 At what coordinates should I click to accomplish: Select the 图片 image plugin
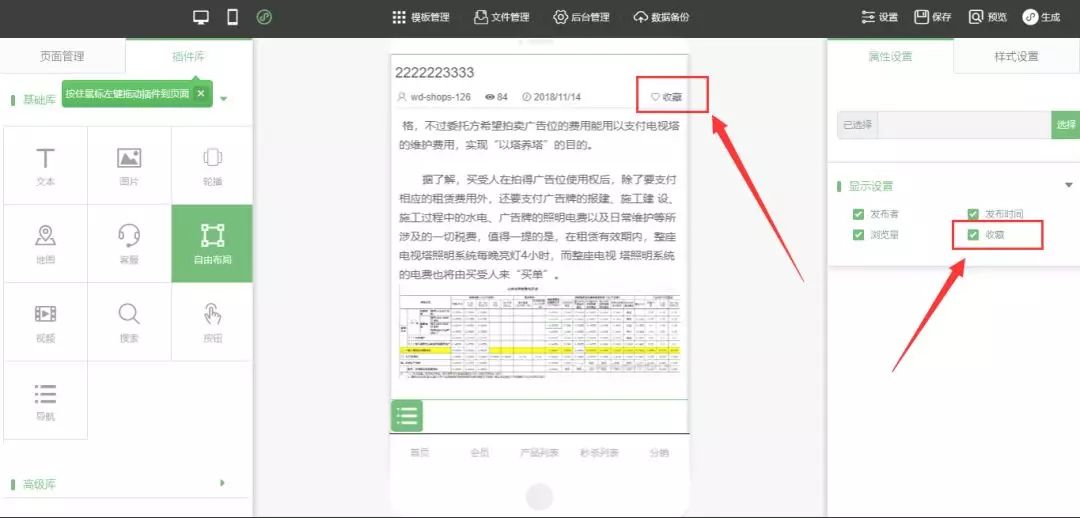[129, 166]
